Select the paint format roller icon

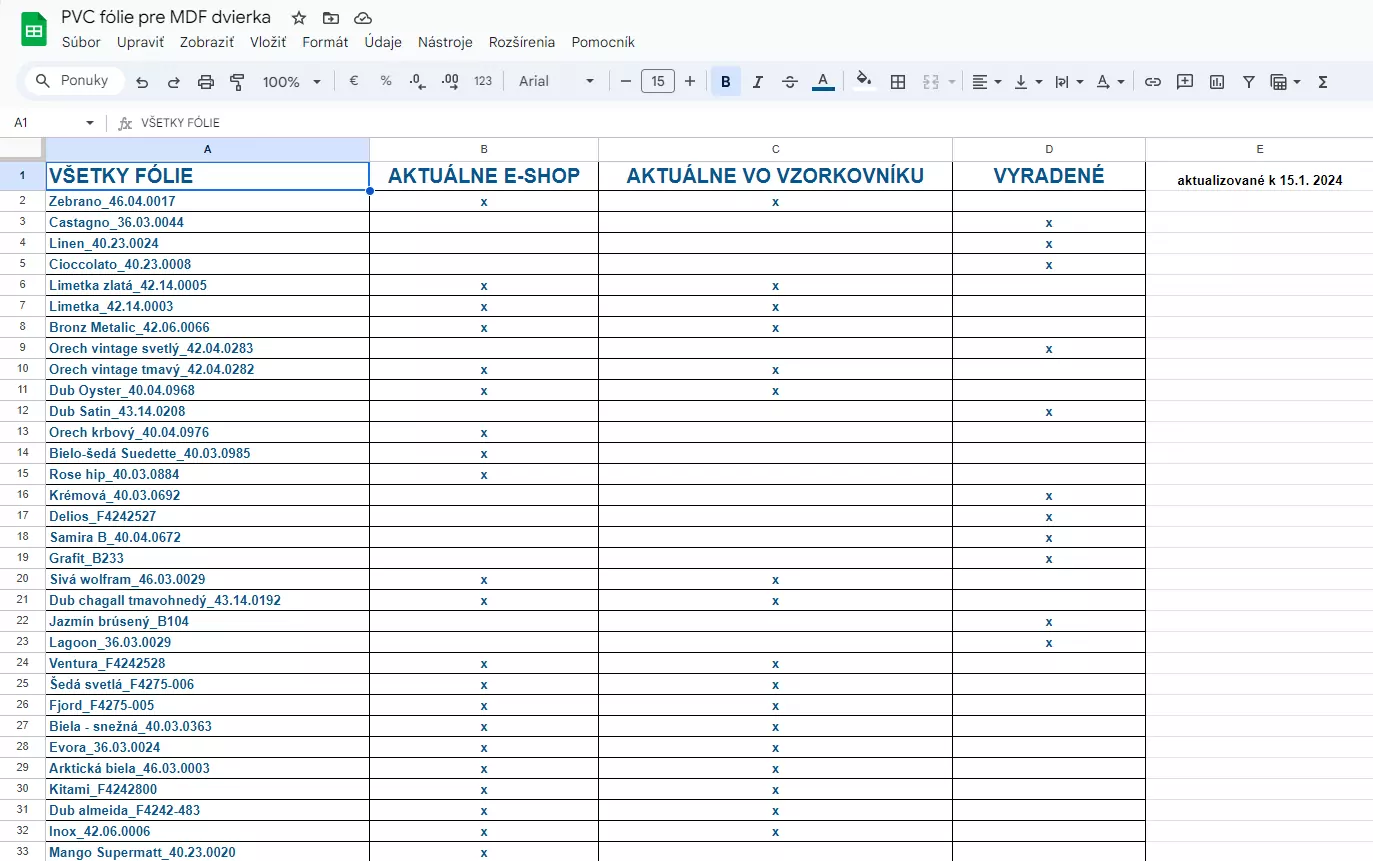tap(237, 82)
